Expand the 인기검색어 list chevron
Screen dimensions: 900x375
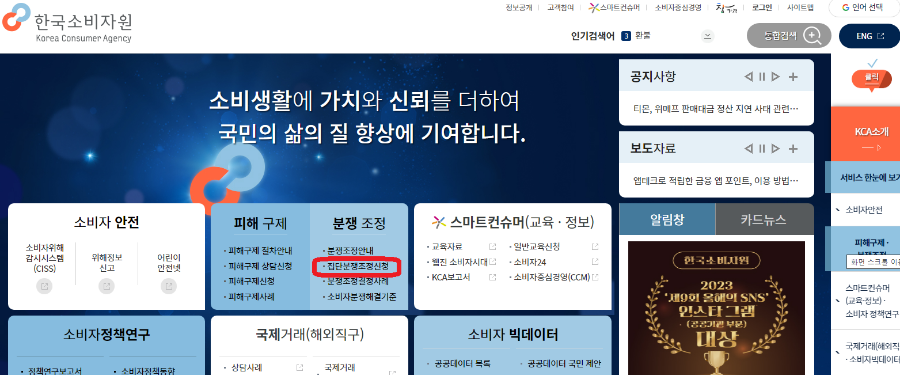708,36
